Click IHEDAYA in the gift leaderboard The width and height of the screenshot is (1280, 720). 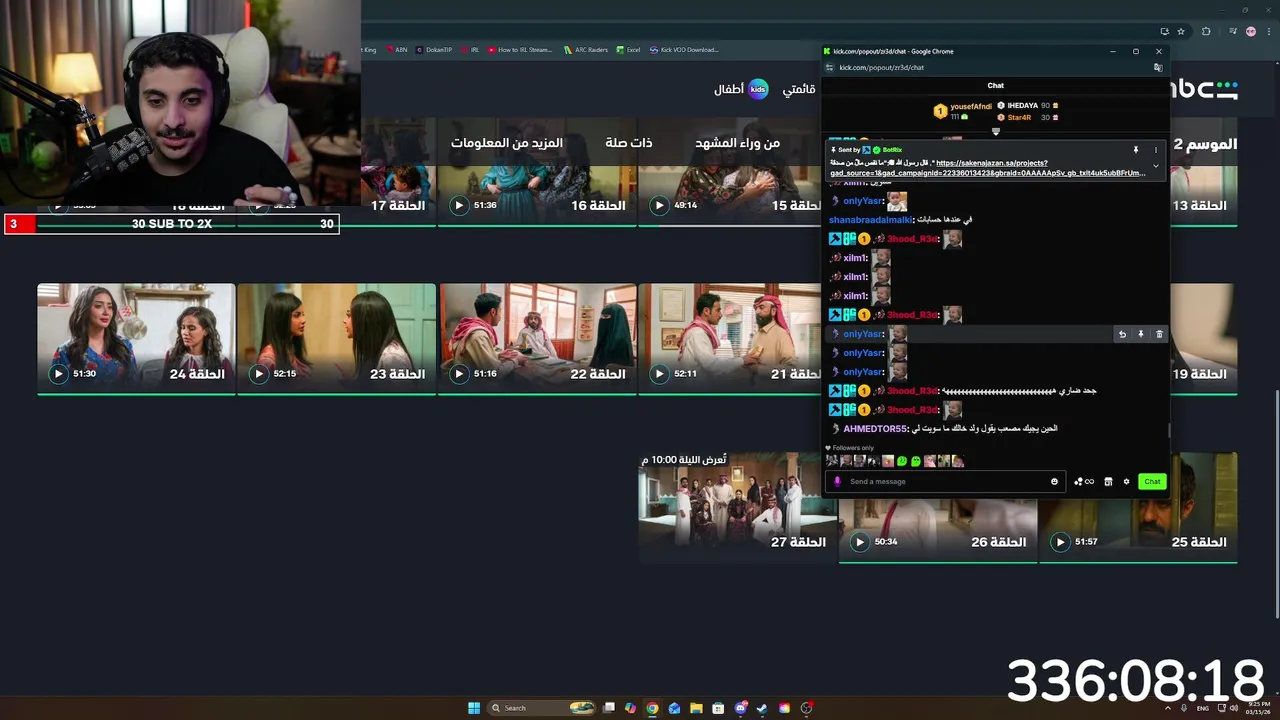pyautogui.click(x=1022, y=105)
